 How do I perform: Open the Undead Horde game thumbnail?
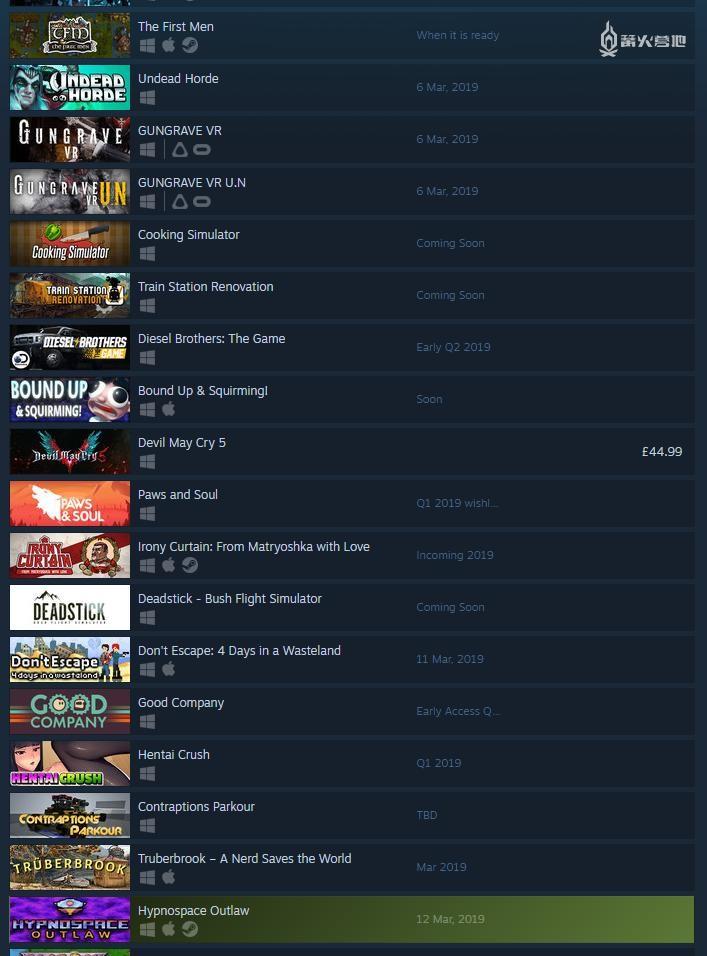point(70,87)
